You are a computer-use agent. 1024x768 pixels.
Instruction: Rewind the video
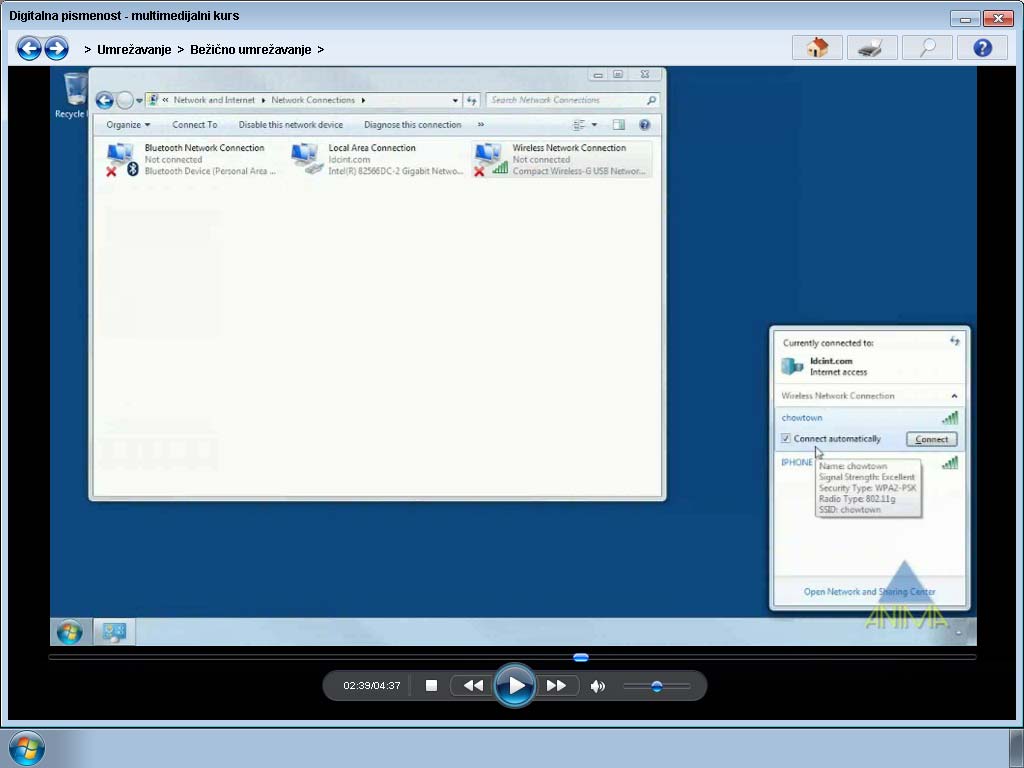(473, 686)
